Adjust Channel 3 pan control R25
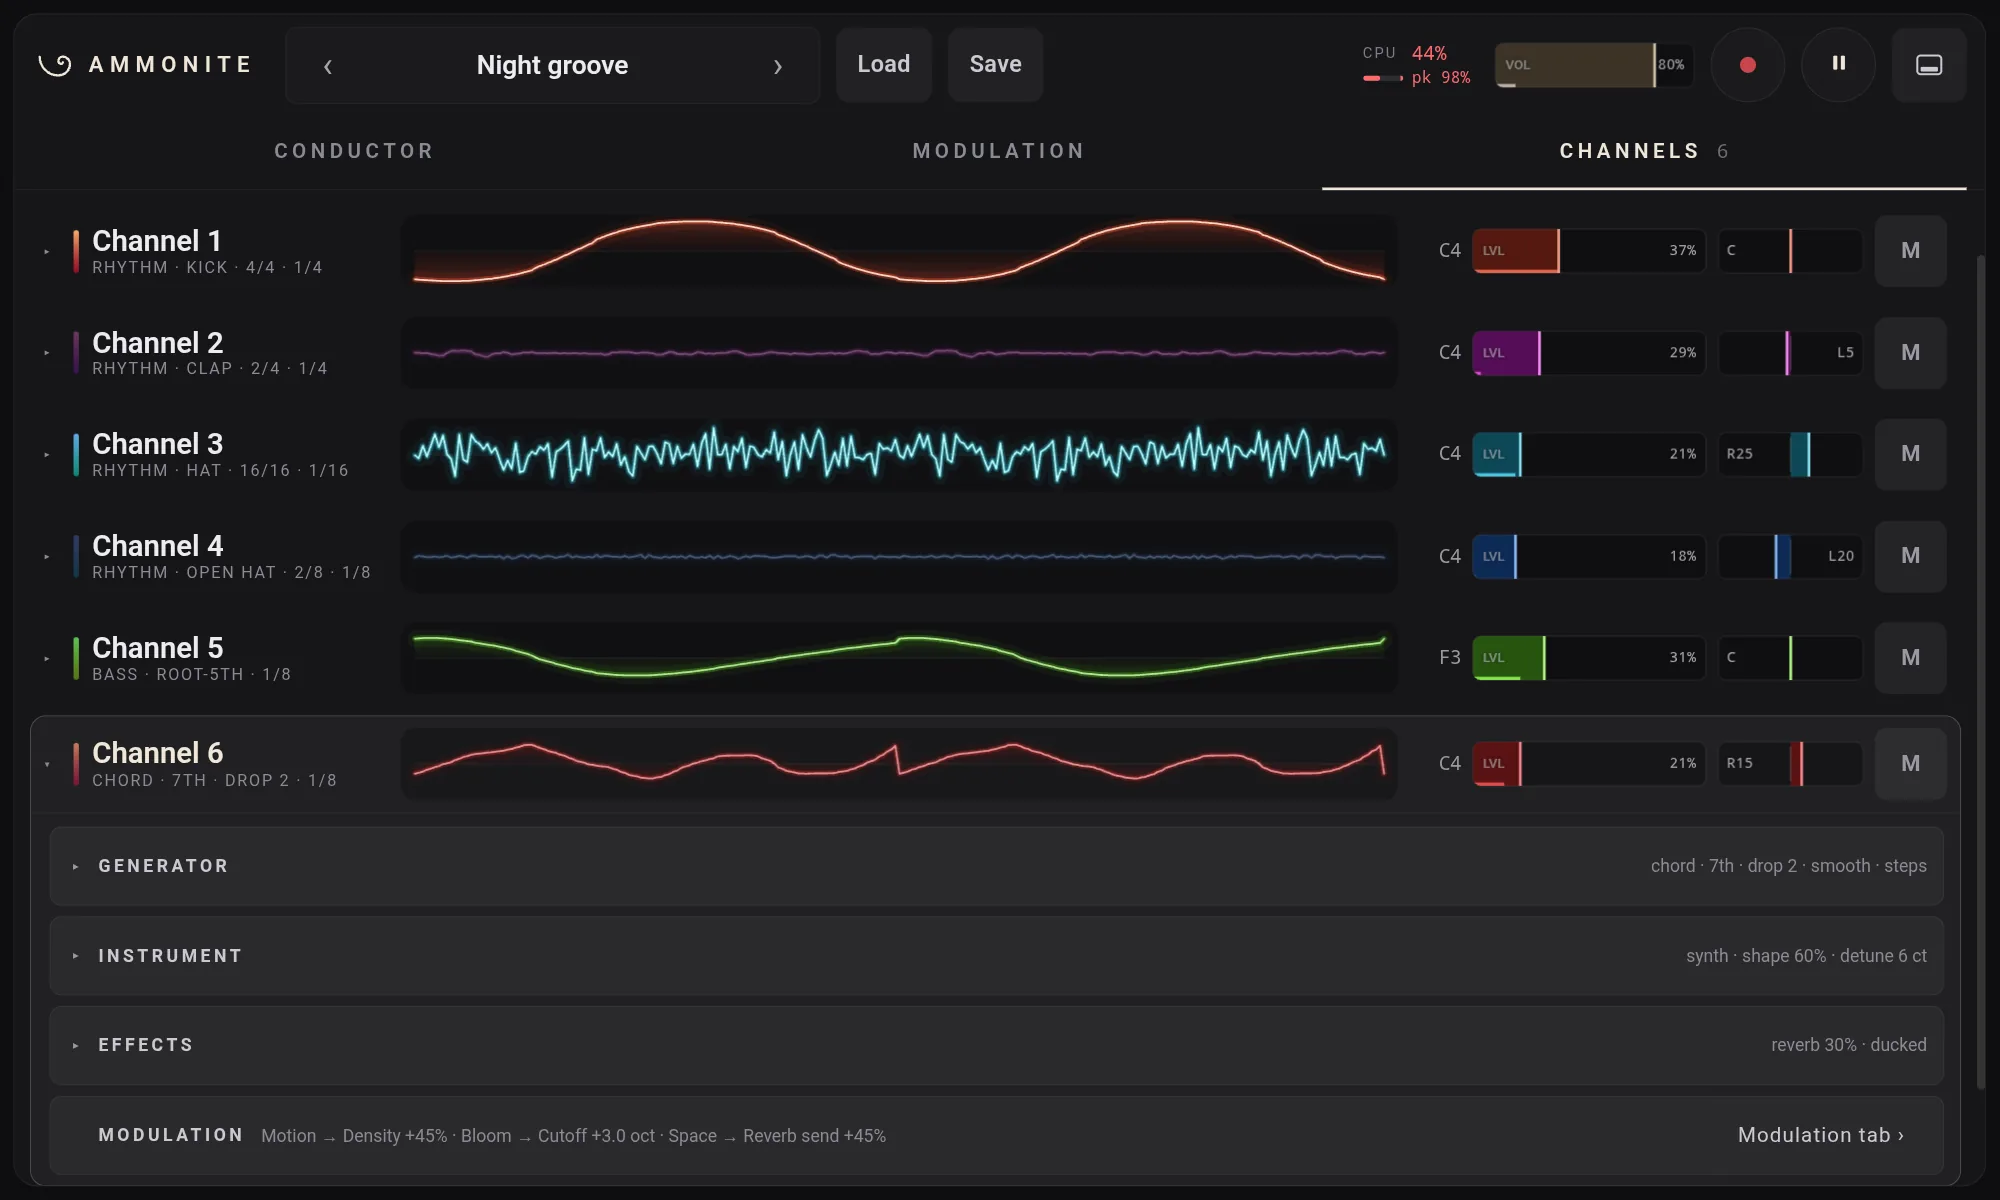 coord(1790,454)
